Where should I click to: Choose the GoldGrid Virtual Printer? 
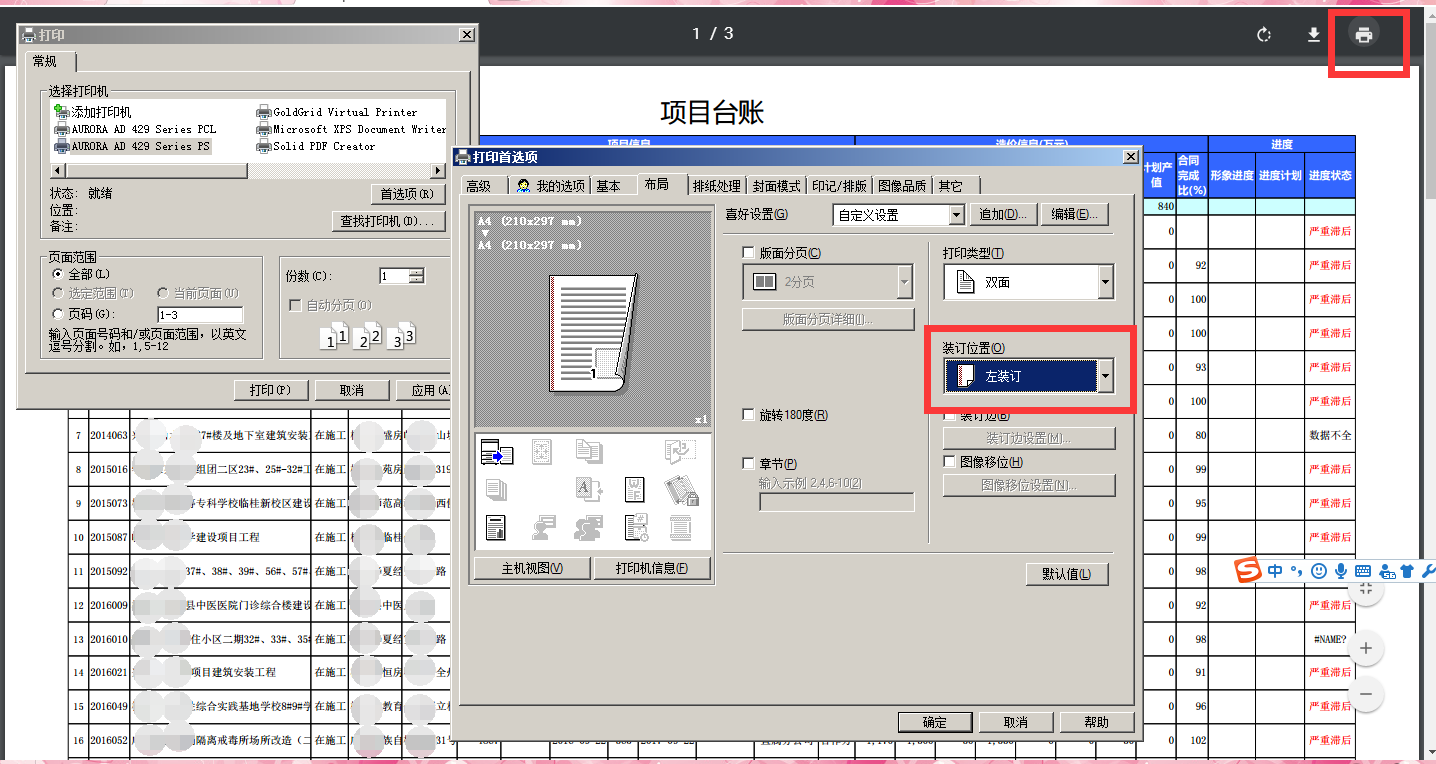pyautogui.click(x=337, y=112)
